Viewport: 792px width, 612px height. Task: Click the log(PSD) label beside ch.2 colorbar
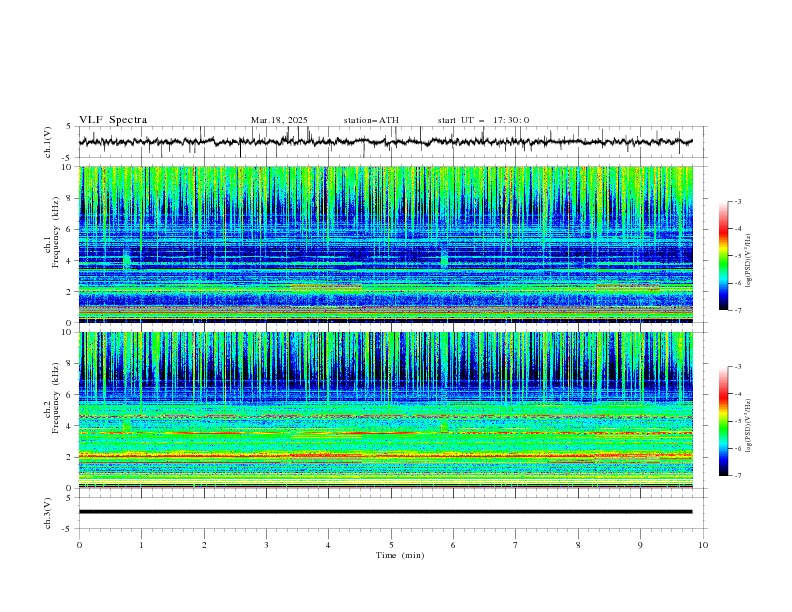[749, 425]
